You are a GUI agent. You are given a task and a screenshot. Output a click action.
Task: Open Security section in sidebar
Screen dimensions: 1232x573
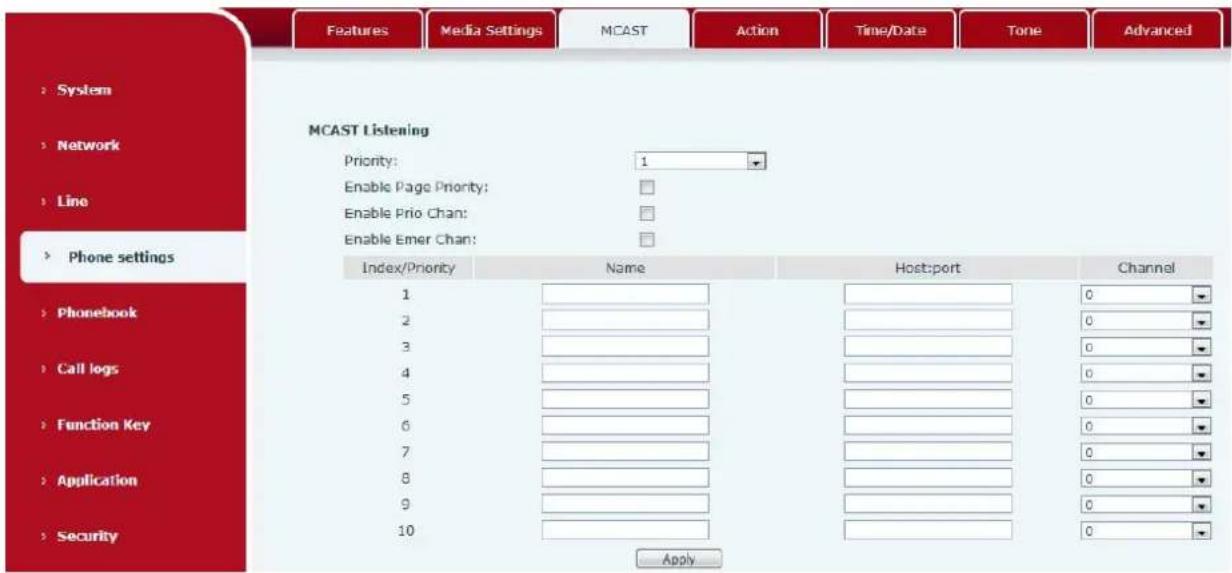87,536
